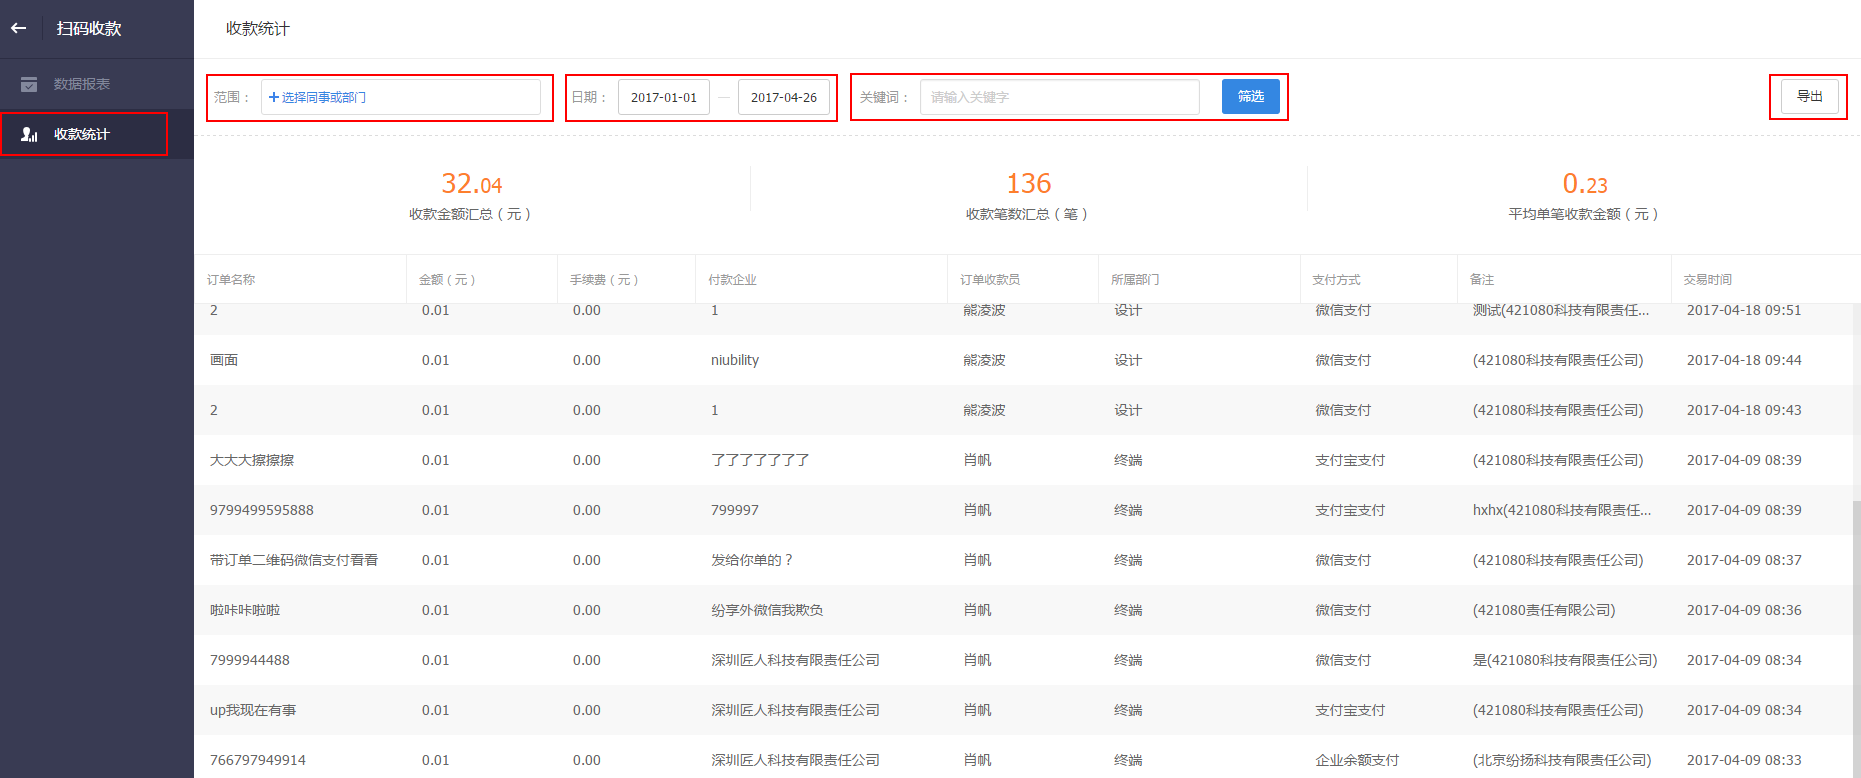This screenshot has height=778, width=1861.
Task: Click the back arrow icon
Action: coord(19,29)
